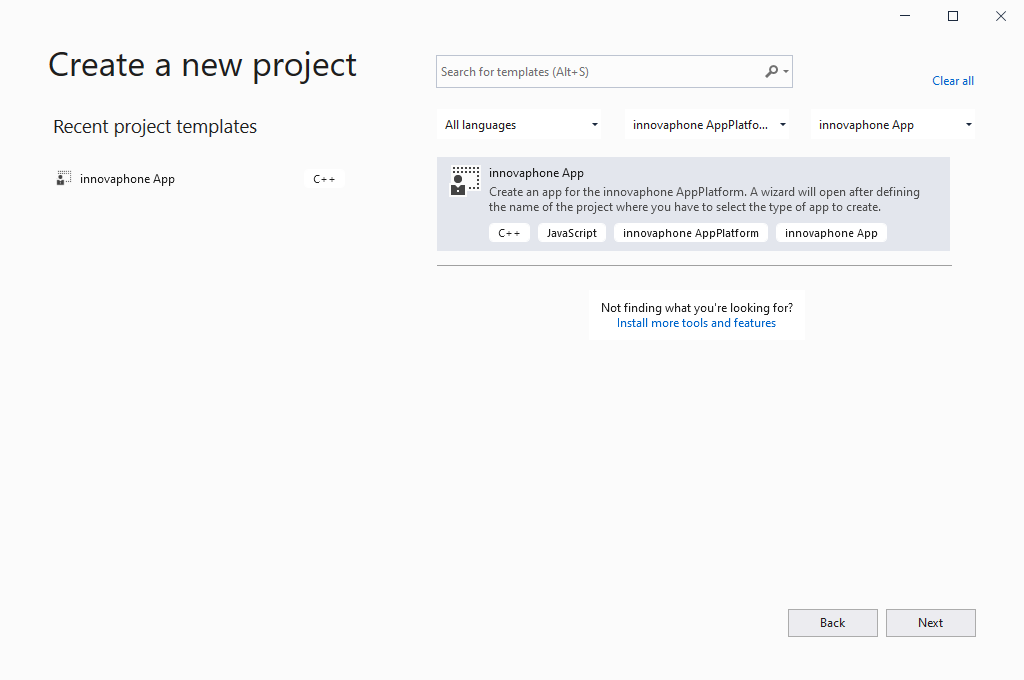Screen dimensions: 1024x680
Task: Expand the innovaphone AppPlatform platform dropdown
Action: coord(708,125)
